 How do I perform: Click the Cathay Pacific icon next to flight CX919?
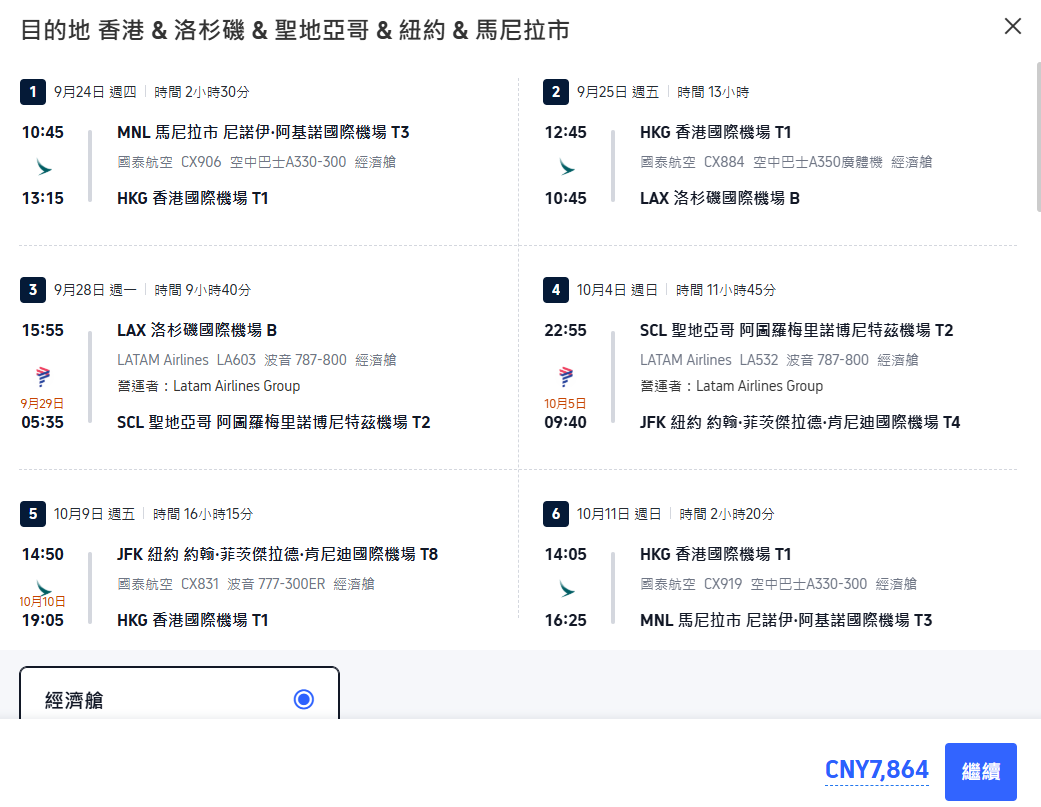coord(567,590)
